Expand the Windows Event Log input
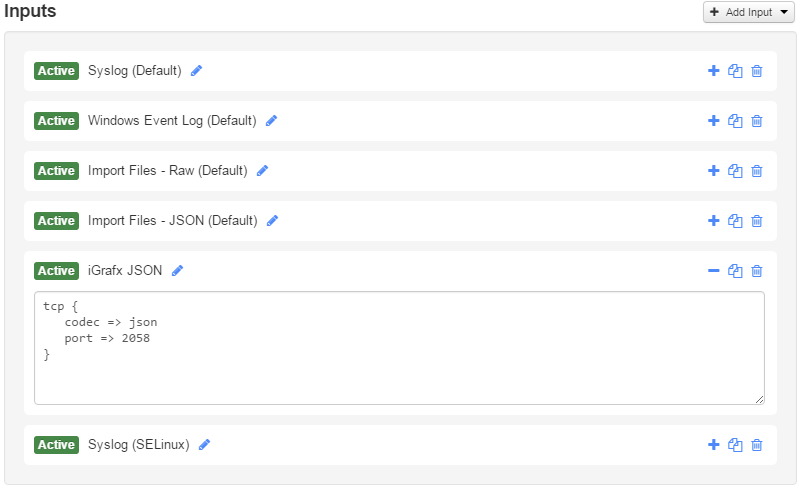800x488 pixels. coord(713,121)
